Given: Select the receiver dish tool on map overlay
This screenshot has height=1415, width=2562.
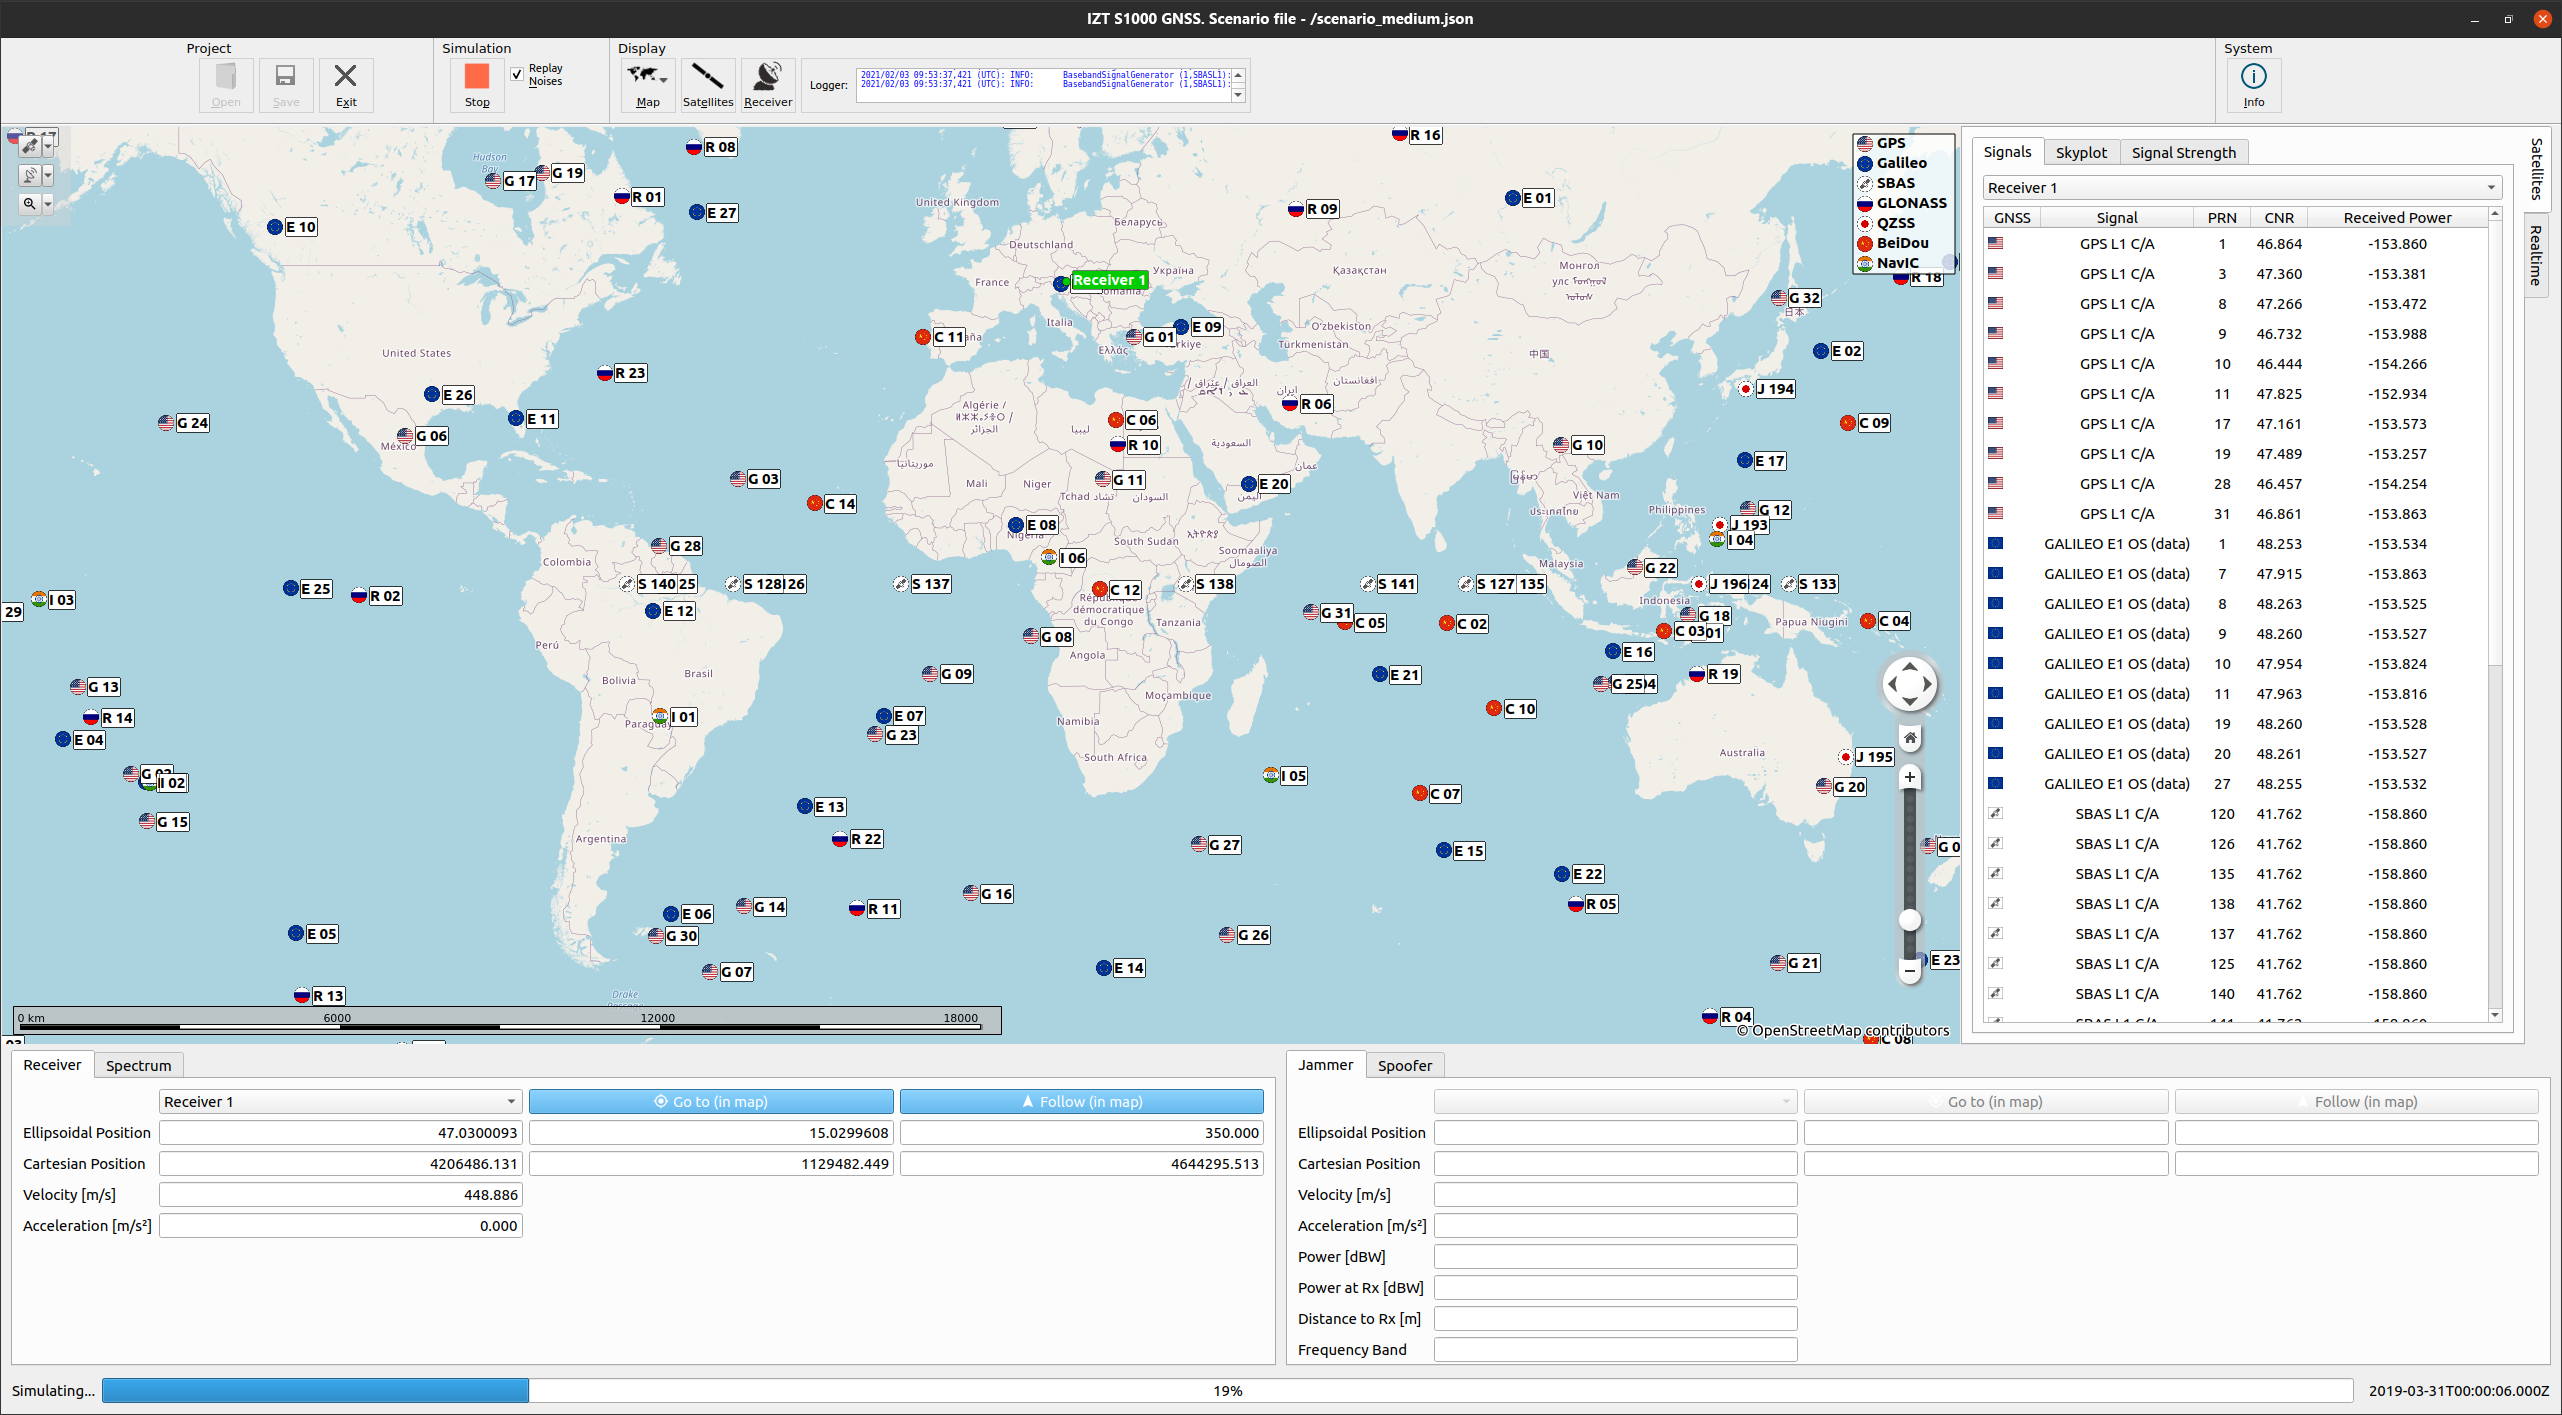Looking at the screenshot, I should [x=30, y=175].
